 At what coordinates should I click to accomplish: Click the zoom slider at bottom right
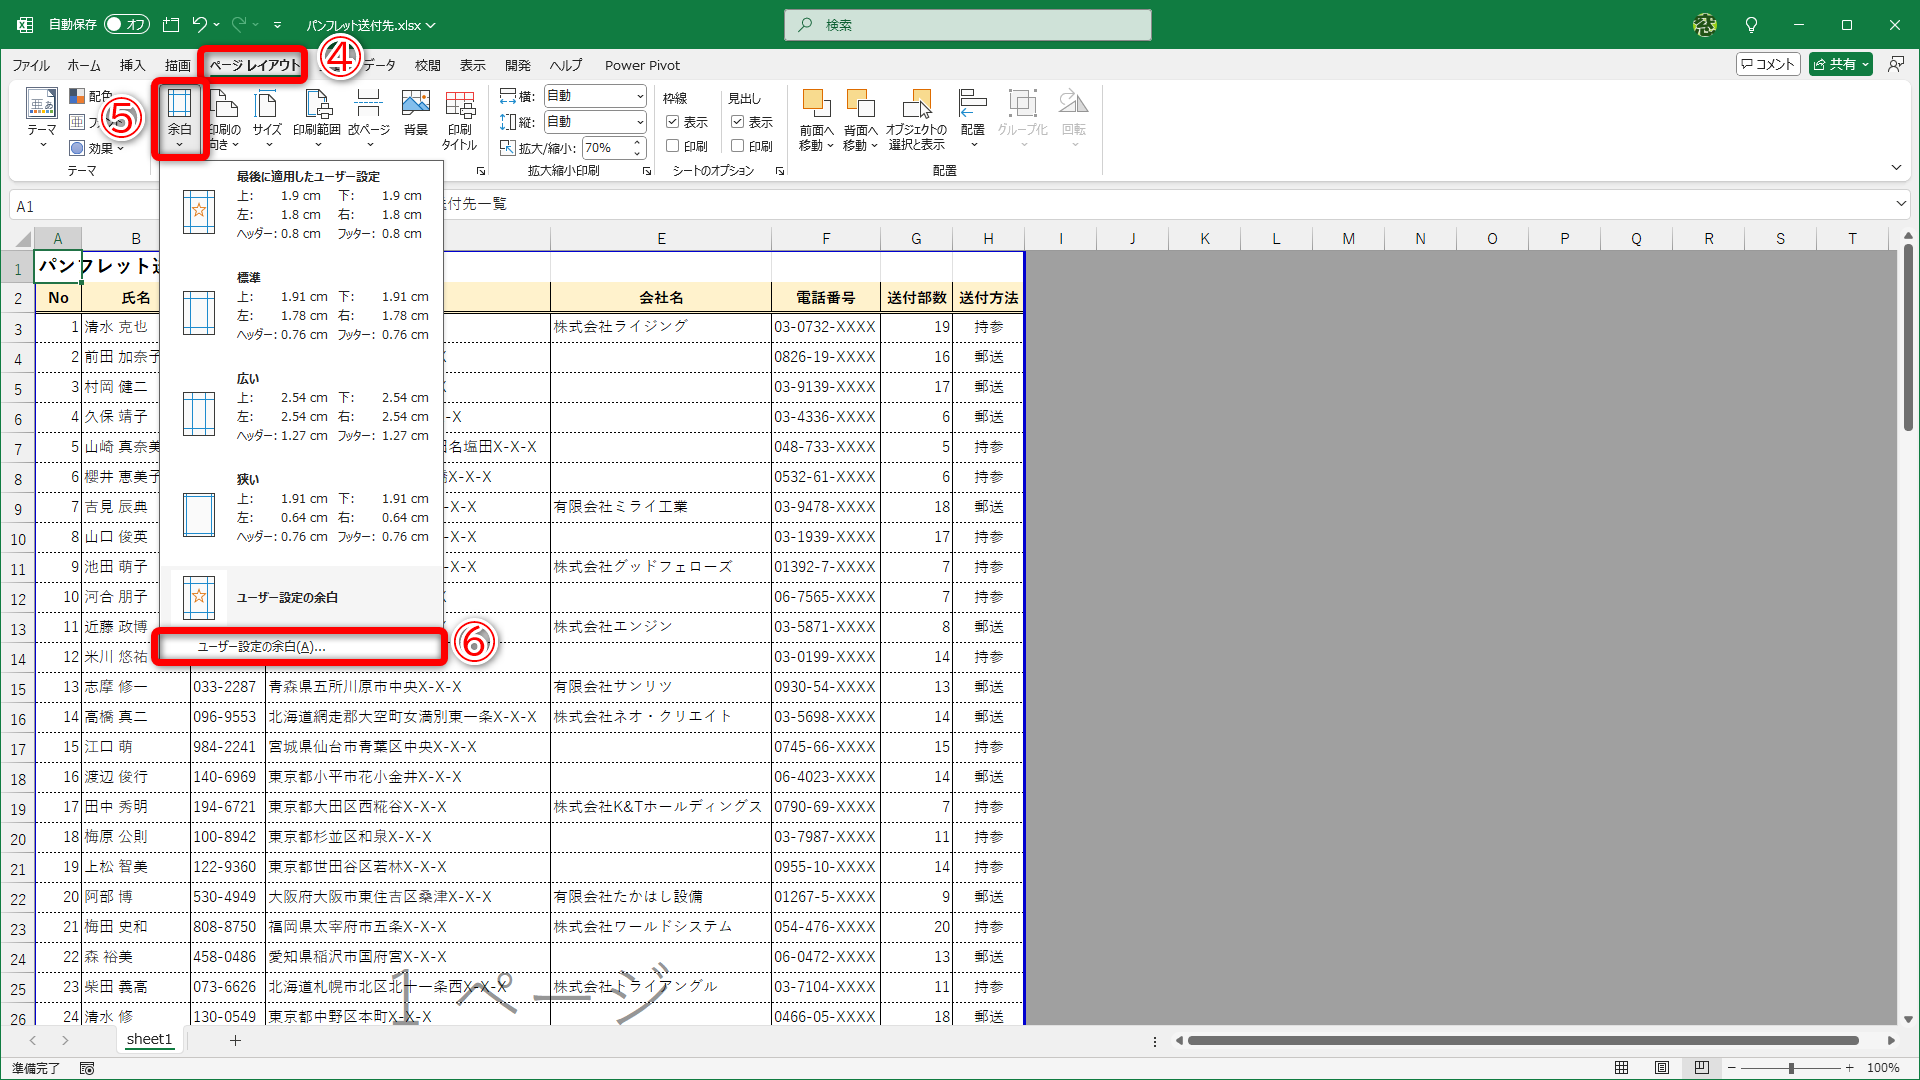click(x=1790, y=1068)
